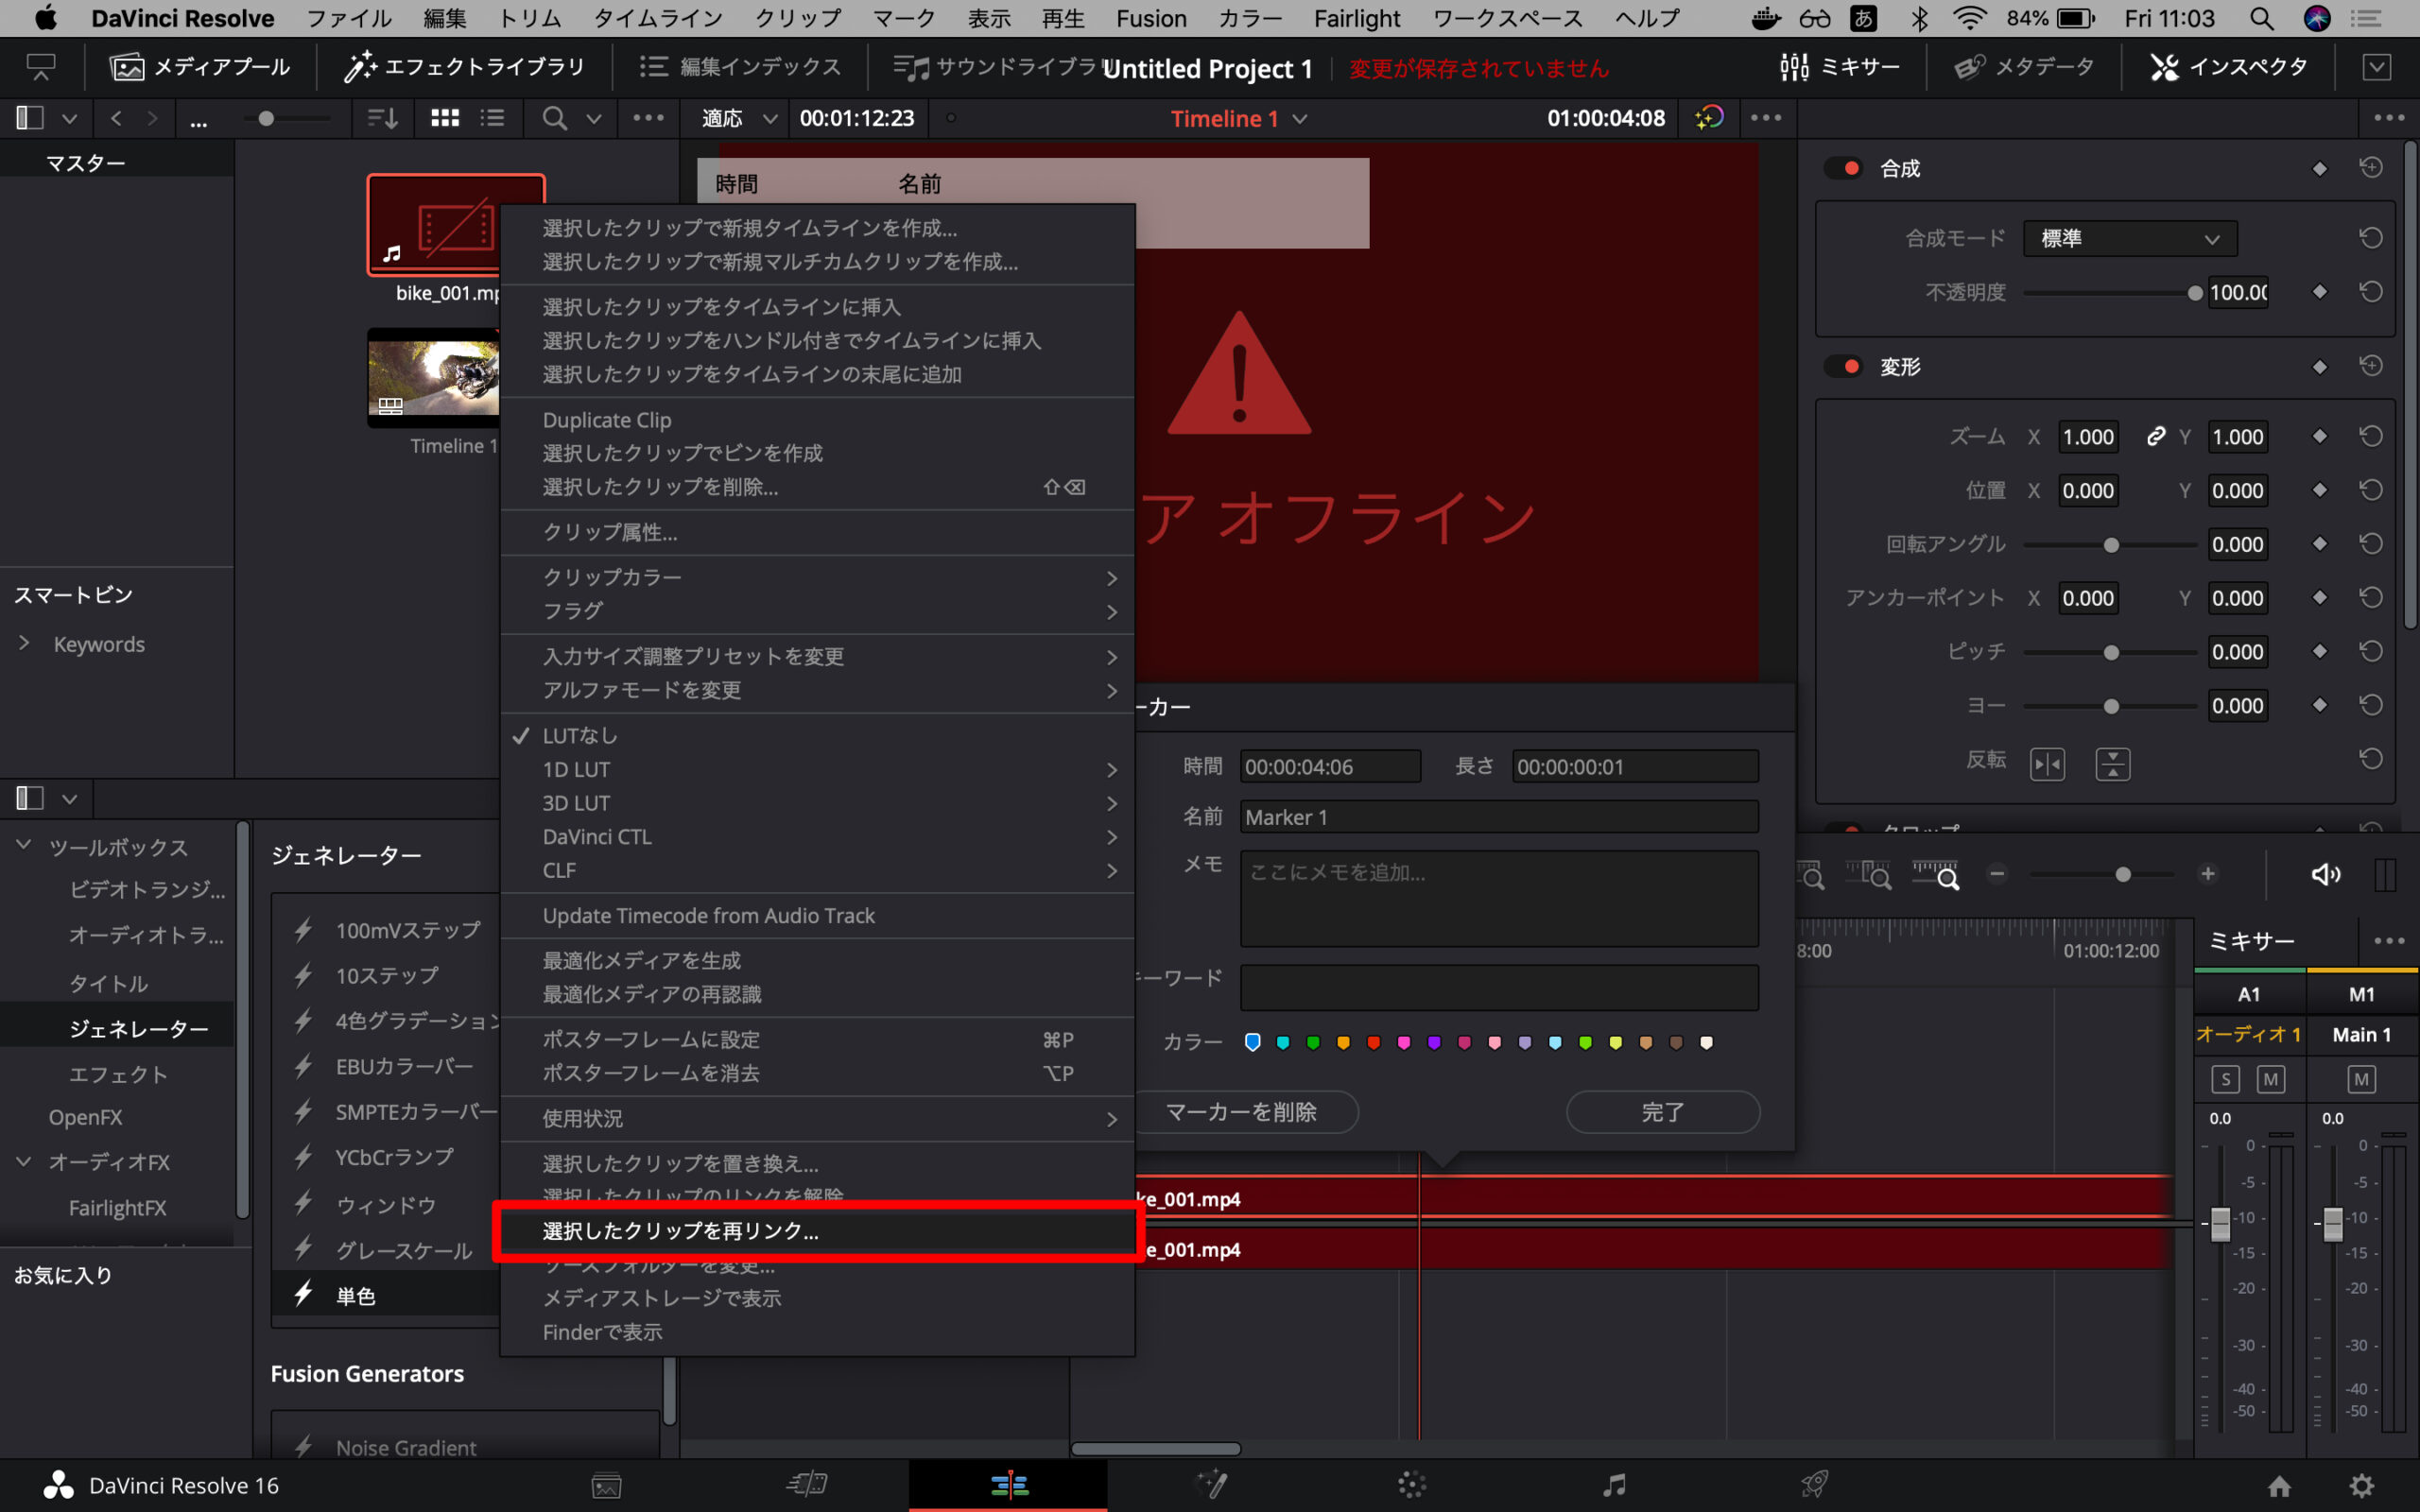Switch to the Fairlight page music note icon
The width and height of the screenshot is (2420, 1512).
(x=1613, y=1484)
